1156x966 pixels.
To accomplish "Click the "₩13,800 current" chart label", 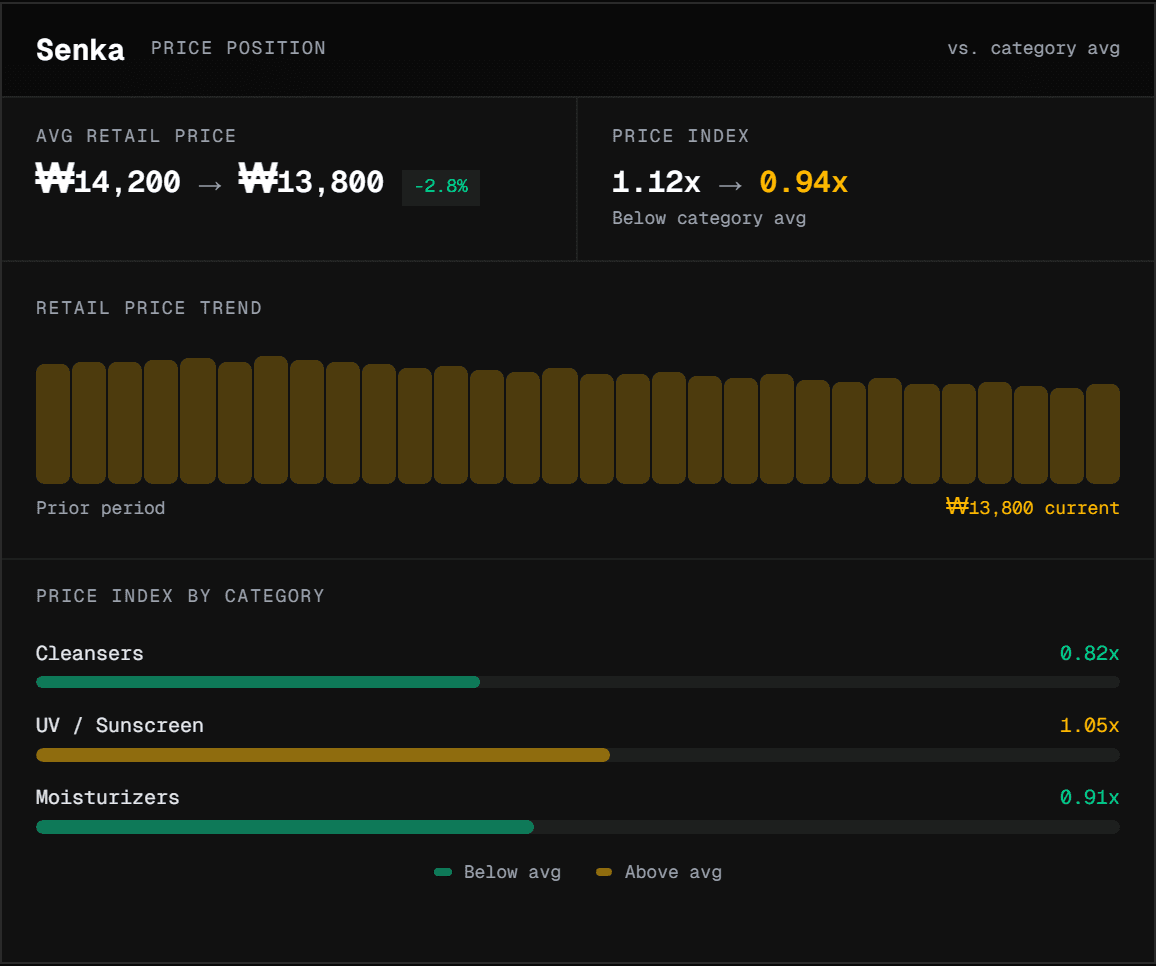I will coord(1033,507).
